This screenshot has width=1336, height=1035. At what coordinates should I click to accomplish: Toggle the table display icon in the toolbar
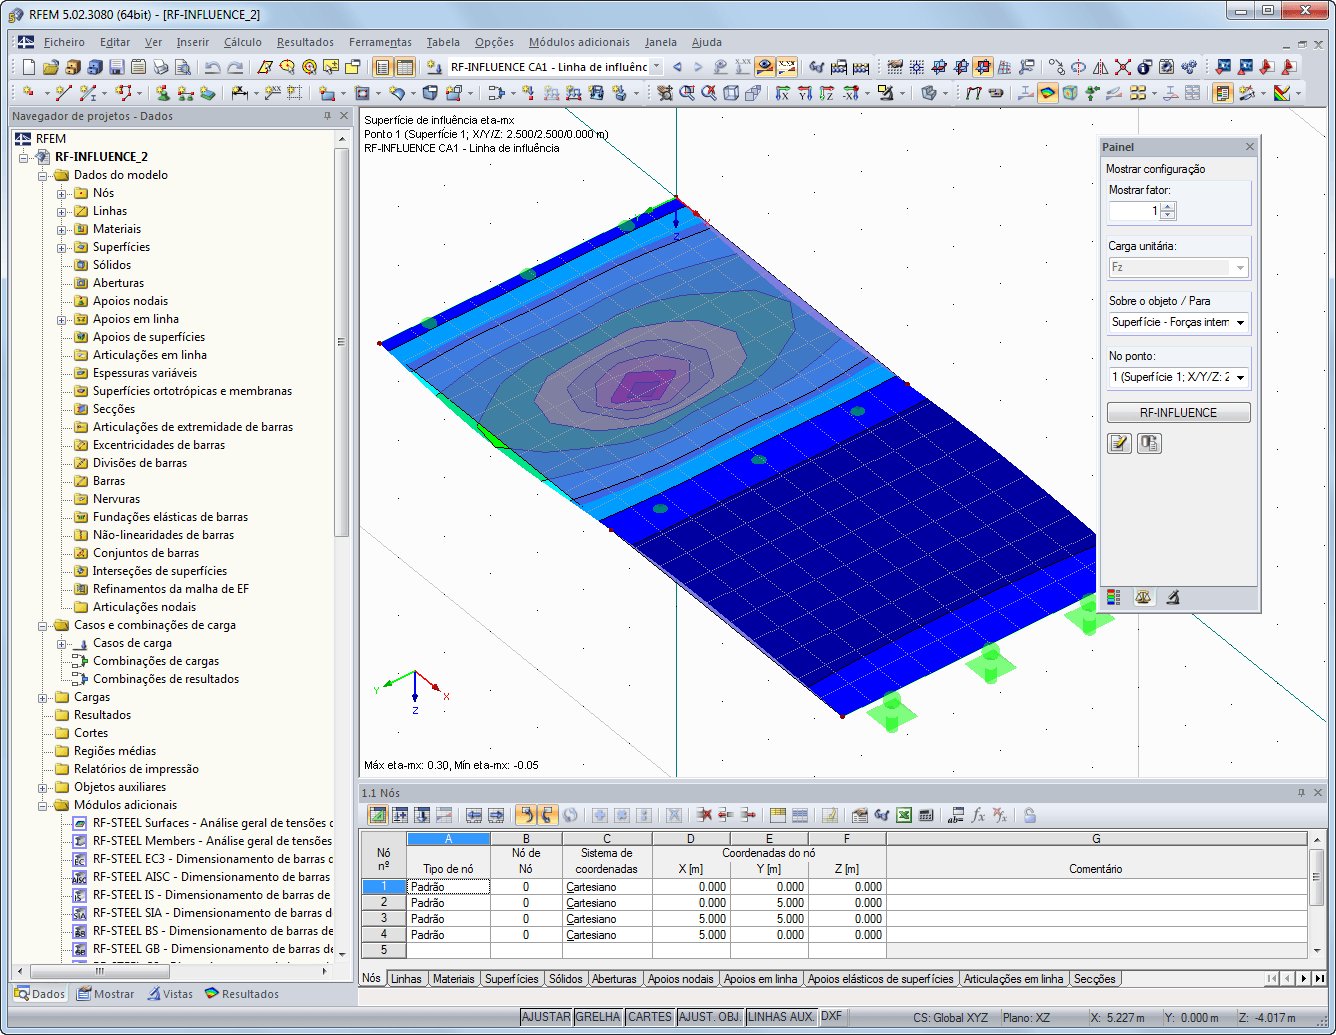pyautogui.click(x=405, y=67)
